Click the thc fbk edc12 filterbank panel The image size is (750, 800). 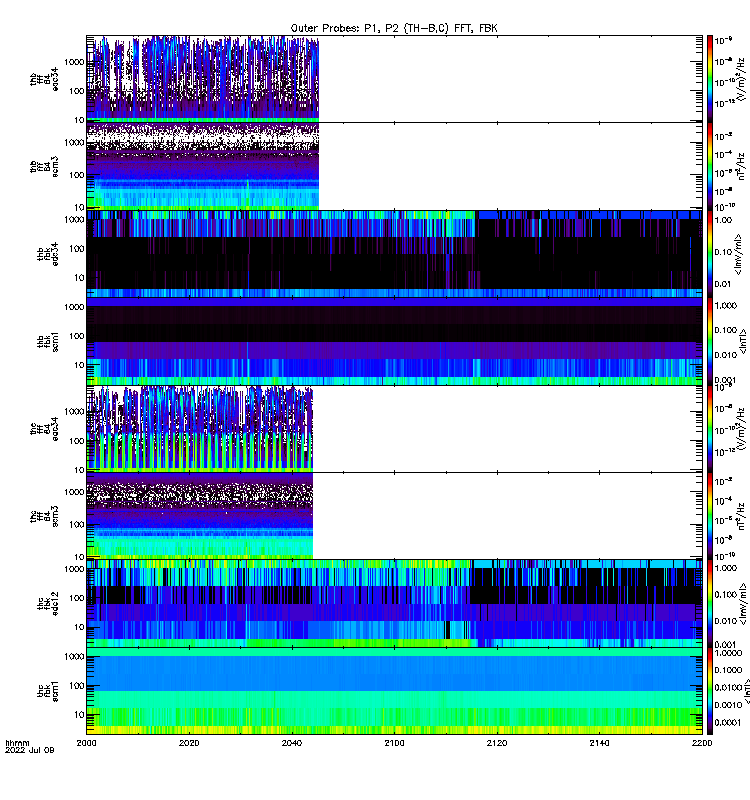pos(394,604)
